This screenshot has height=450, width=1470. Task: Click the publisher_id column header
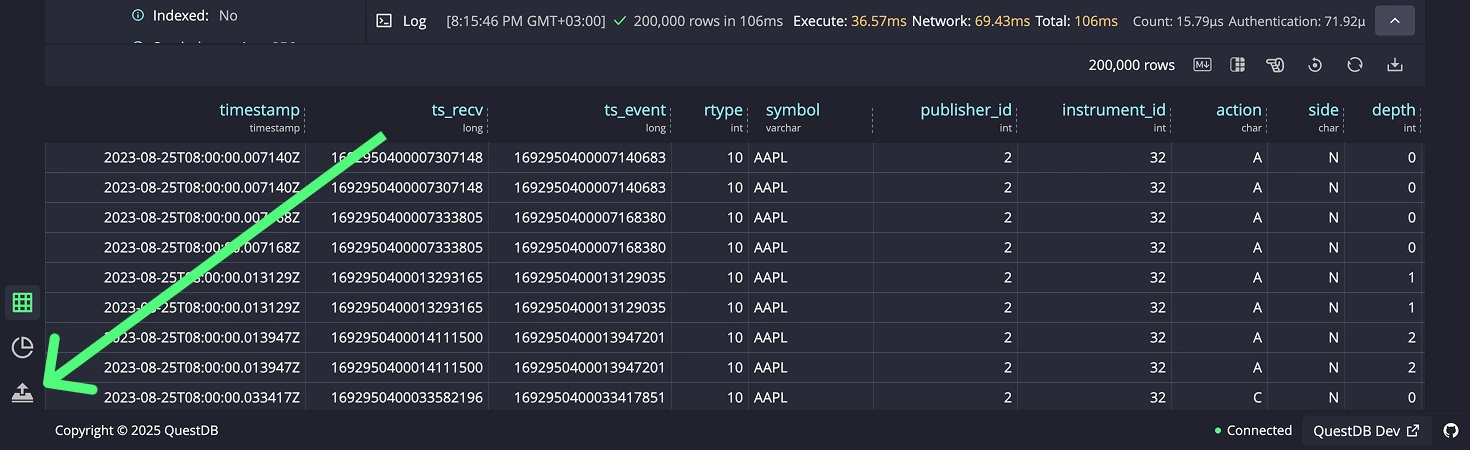click(965, 110)
